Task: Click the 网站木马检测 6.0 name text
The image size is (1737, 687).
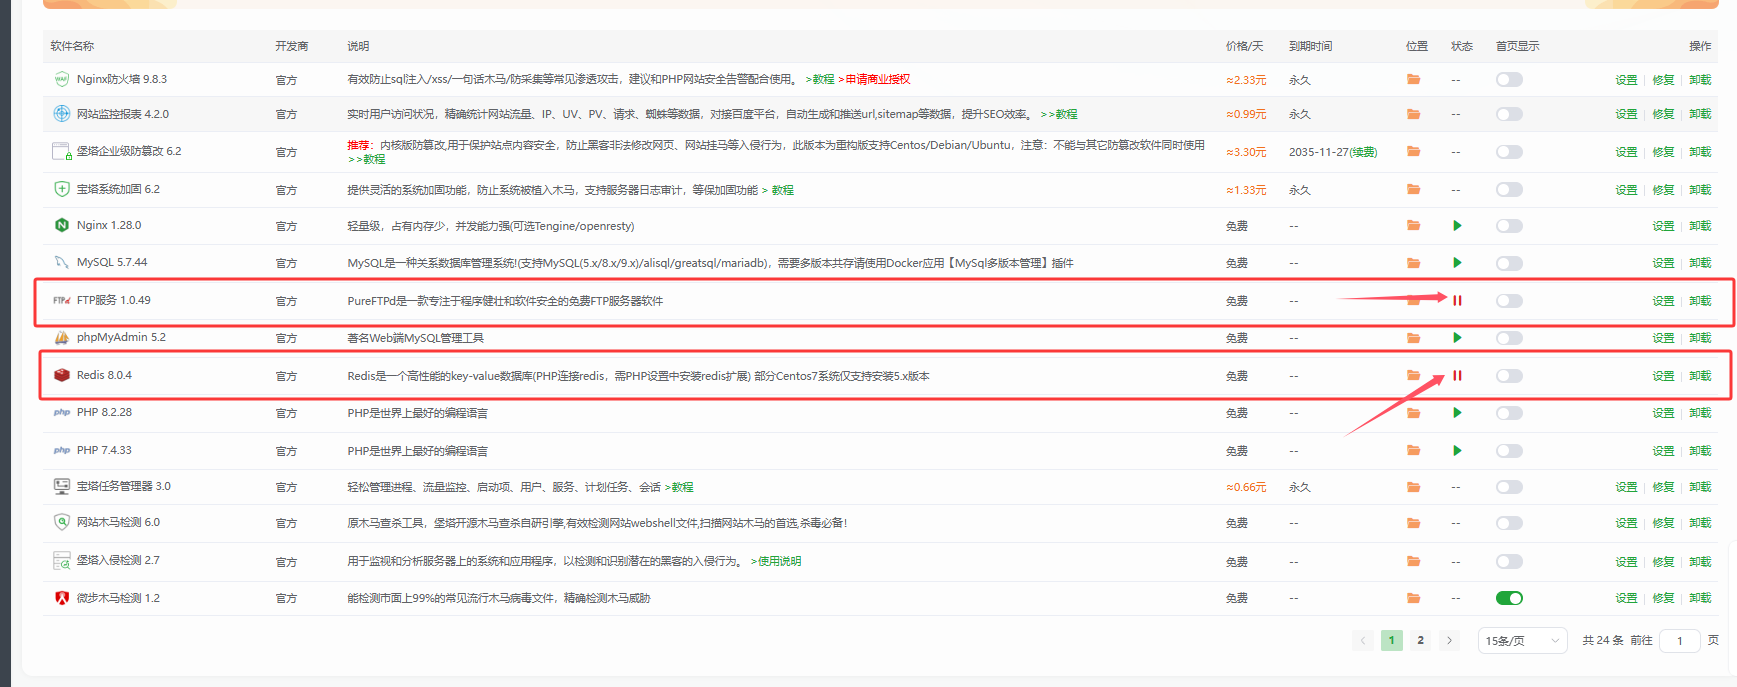Action: (x=118, y=522)
